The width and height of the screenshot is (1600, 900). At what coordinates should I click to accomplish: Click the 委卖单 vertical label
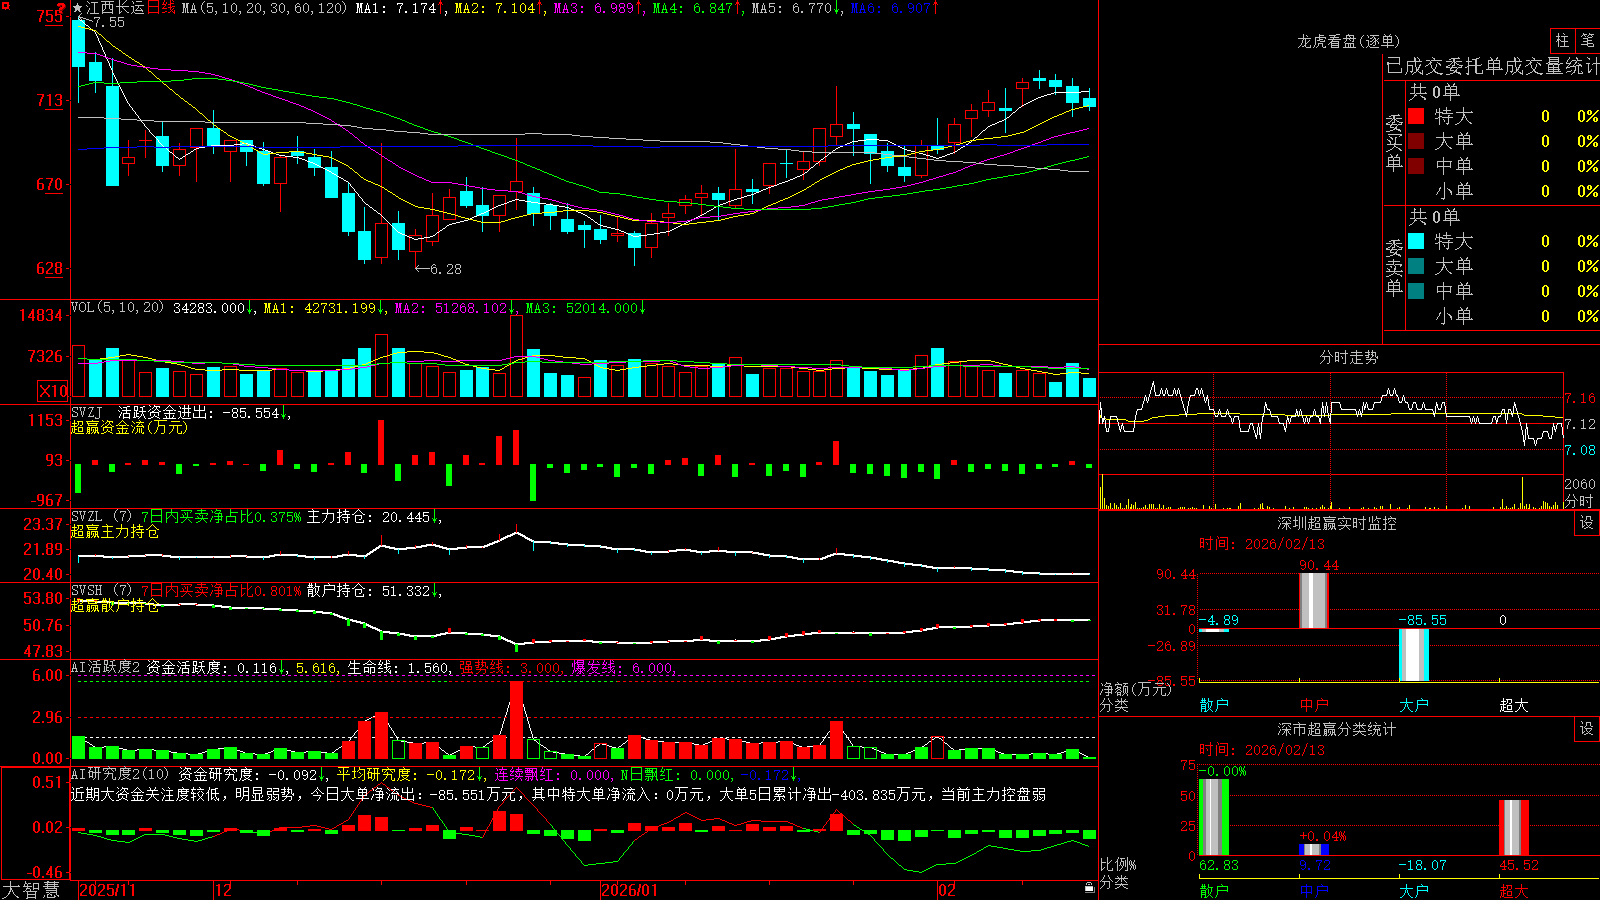point(1394,267)
